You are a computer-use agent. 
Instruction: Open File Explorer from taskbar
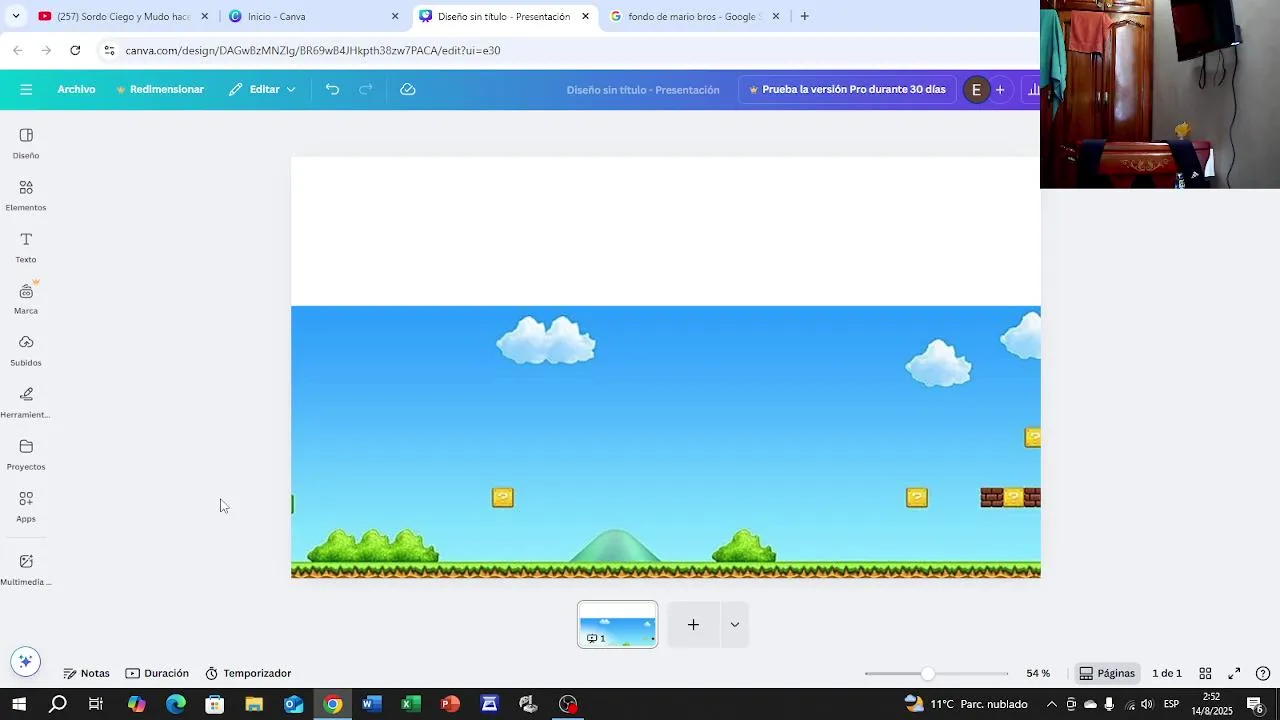point(254,704)
